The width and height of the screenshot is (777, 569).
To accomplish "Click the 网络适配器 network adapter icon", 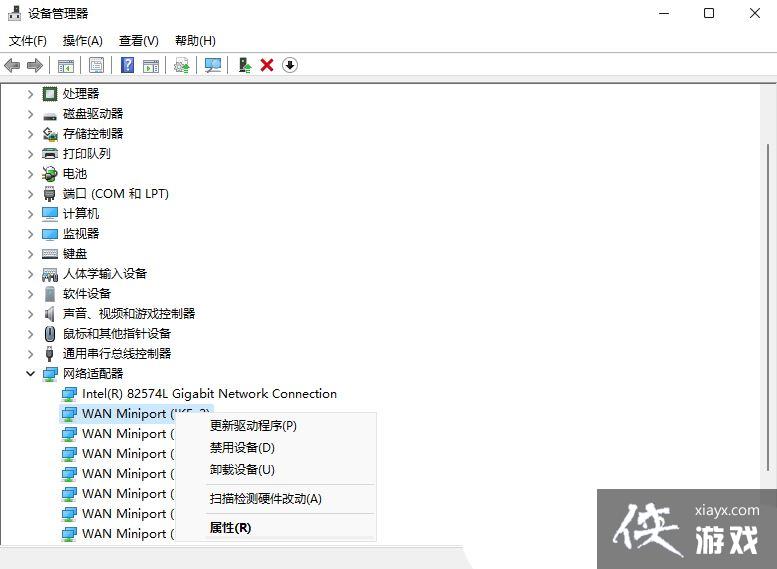I will click(50, 374).
